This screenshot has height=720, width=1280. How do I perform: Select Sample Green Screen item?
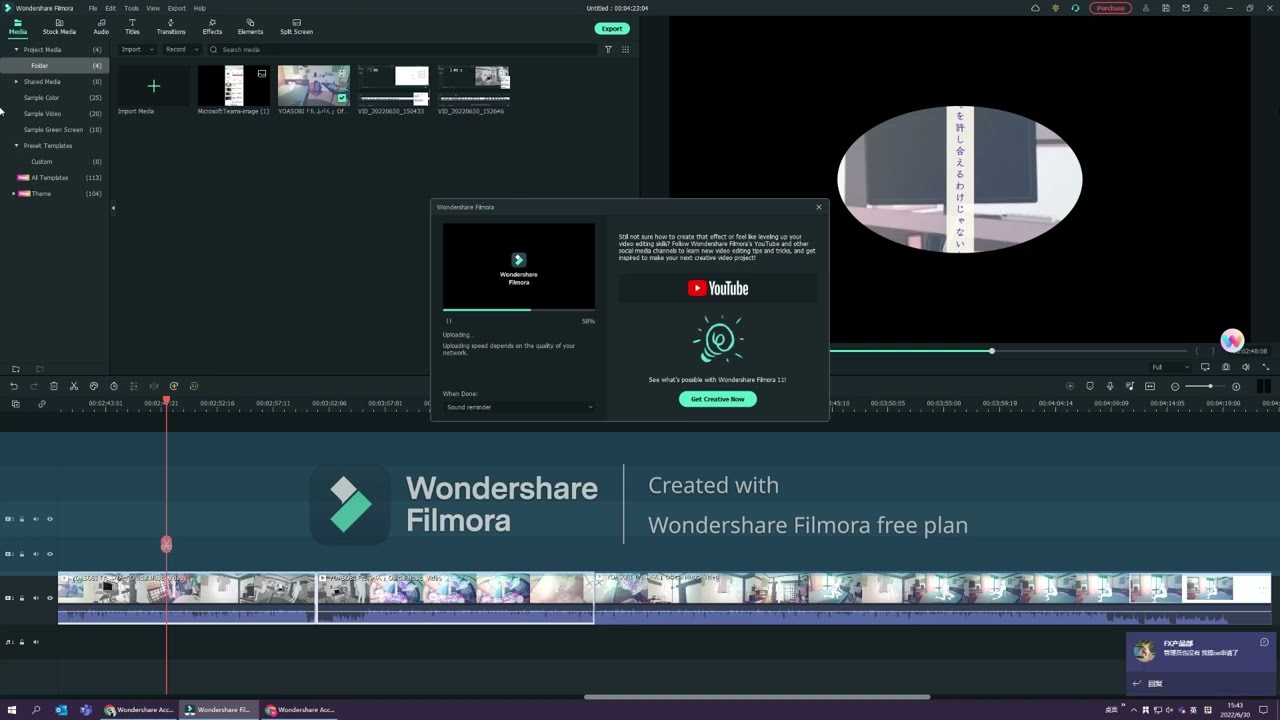click(x=55, y=130)
